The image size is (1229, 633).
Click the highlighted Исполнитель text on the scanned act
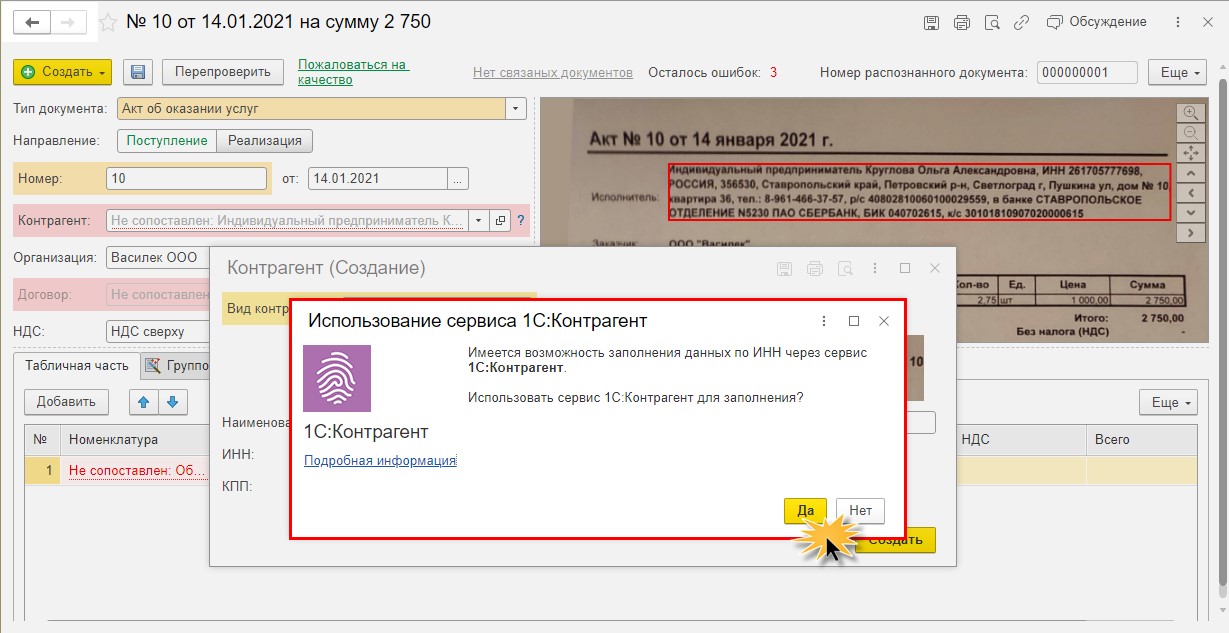pos(920,192)
